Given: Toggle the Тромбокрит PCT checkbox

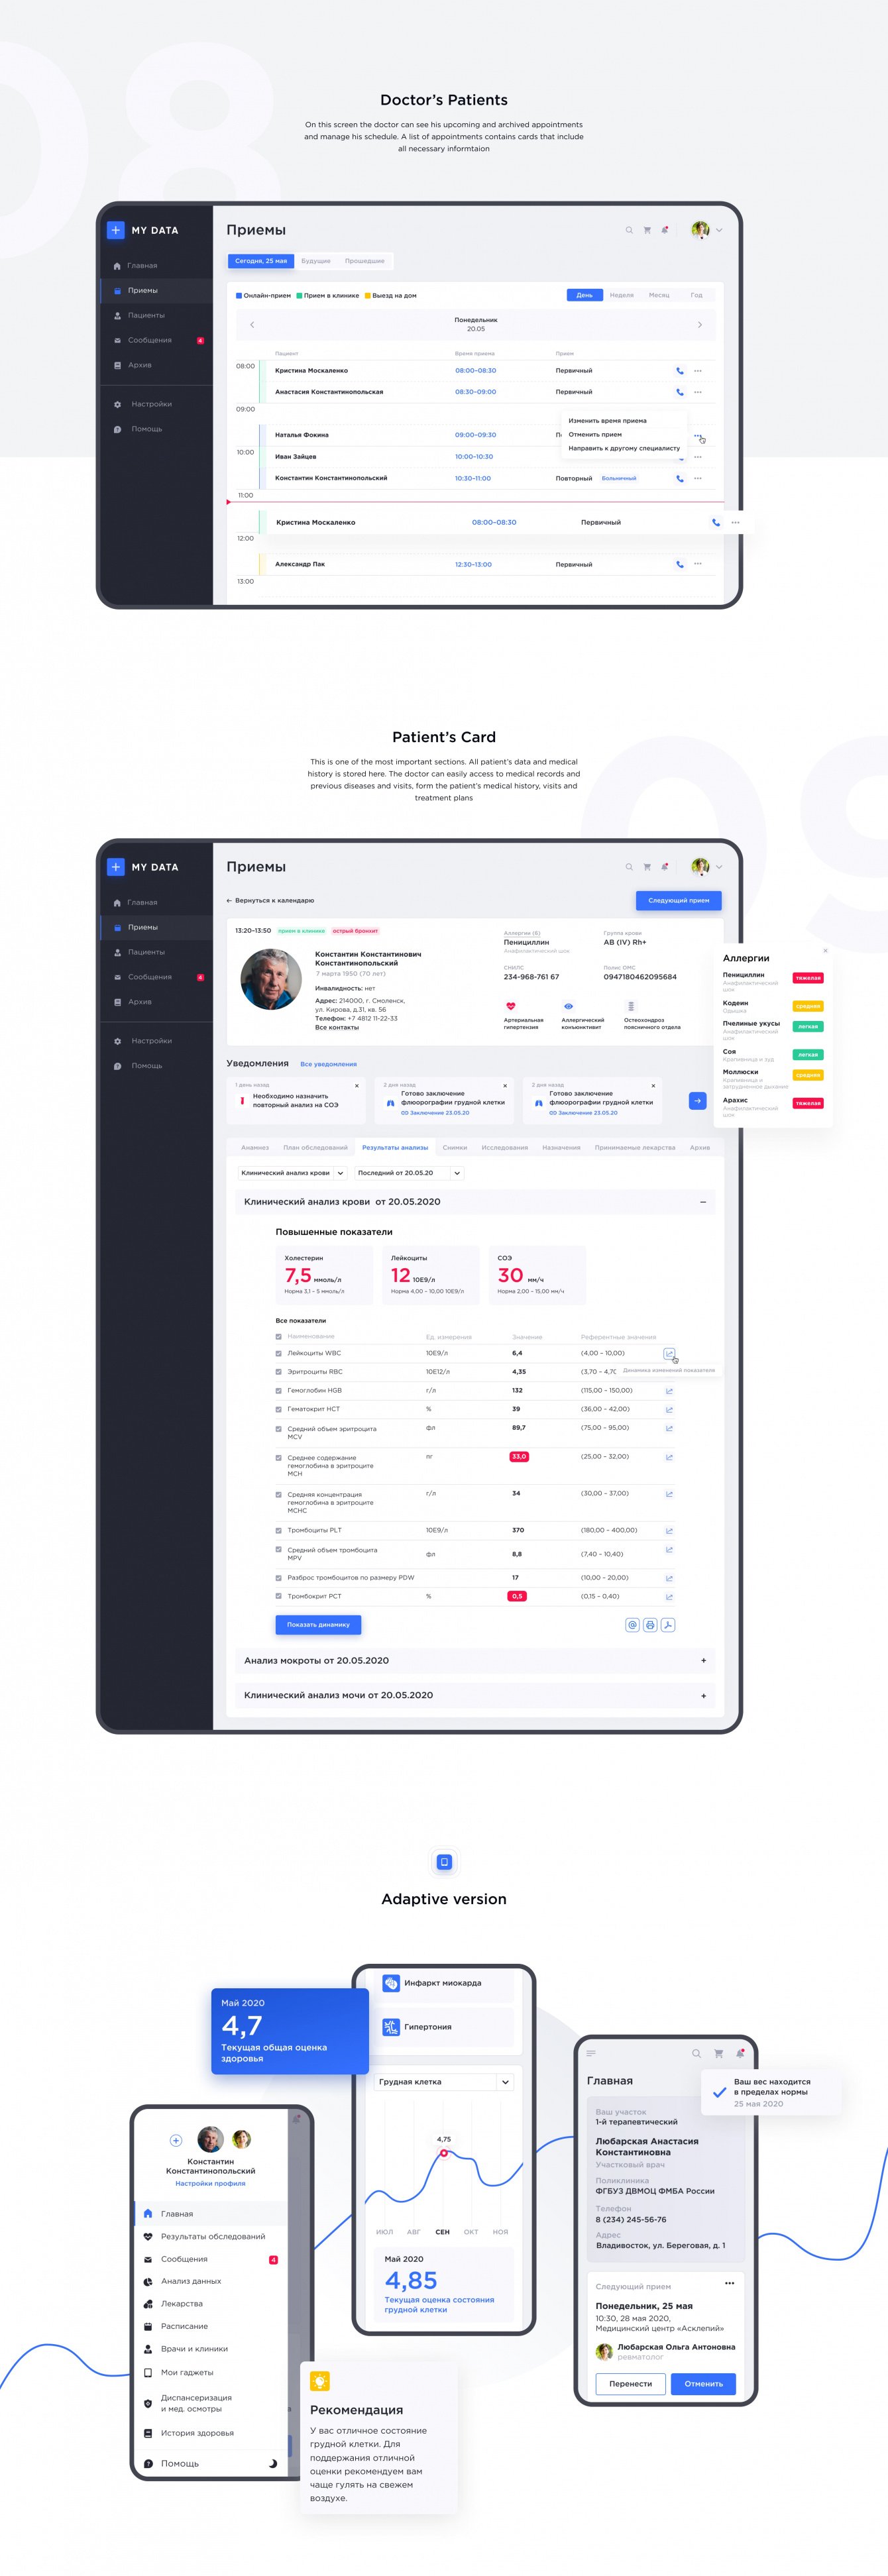Looking at the screenshot, I should tap(279, 1596).
